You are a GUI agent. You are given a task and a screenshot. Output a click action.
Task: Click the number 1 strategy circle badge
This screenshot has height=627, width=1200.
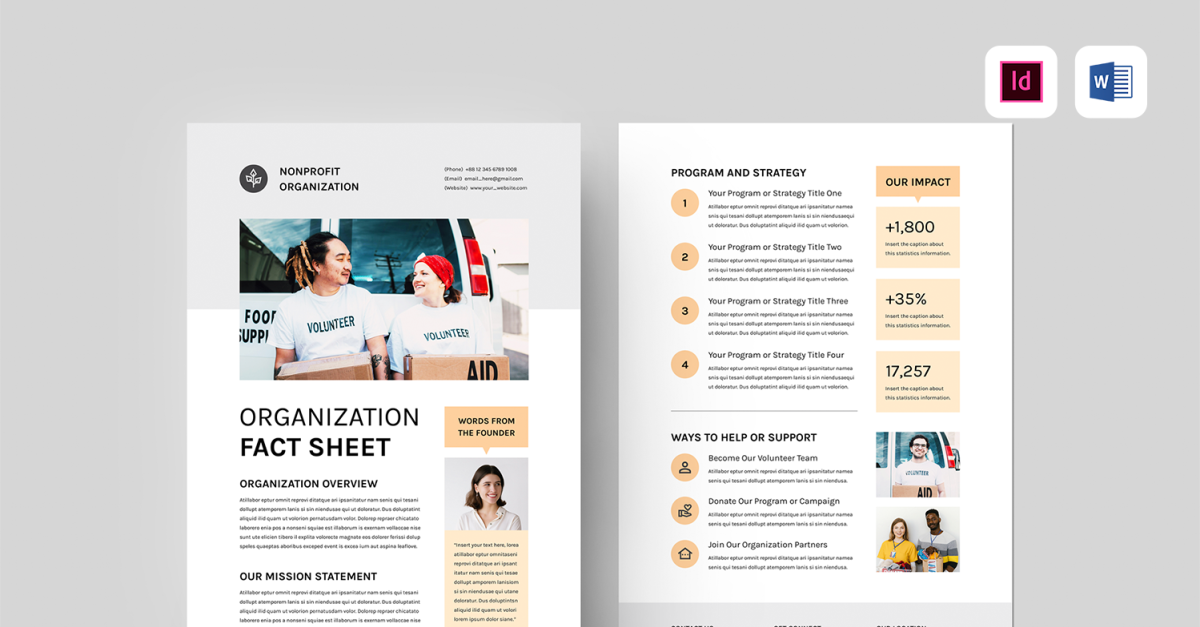point(684,202)
